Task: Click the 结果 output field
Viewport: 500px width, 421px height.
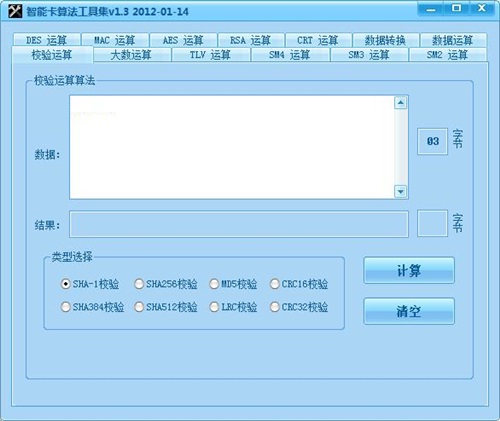Action: tap(239, 224)
